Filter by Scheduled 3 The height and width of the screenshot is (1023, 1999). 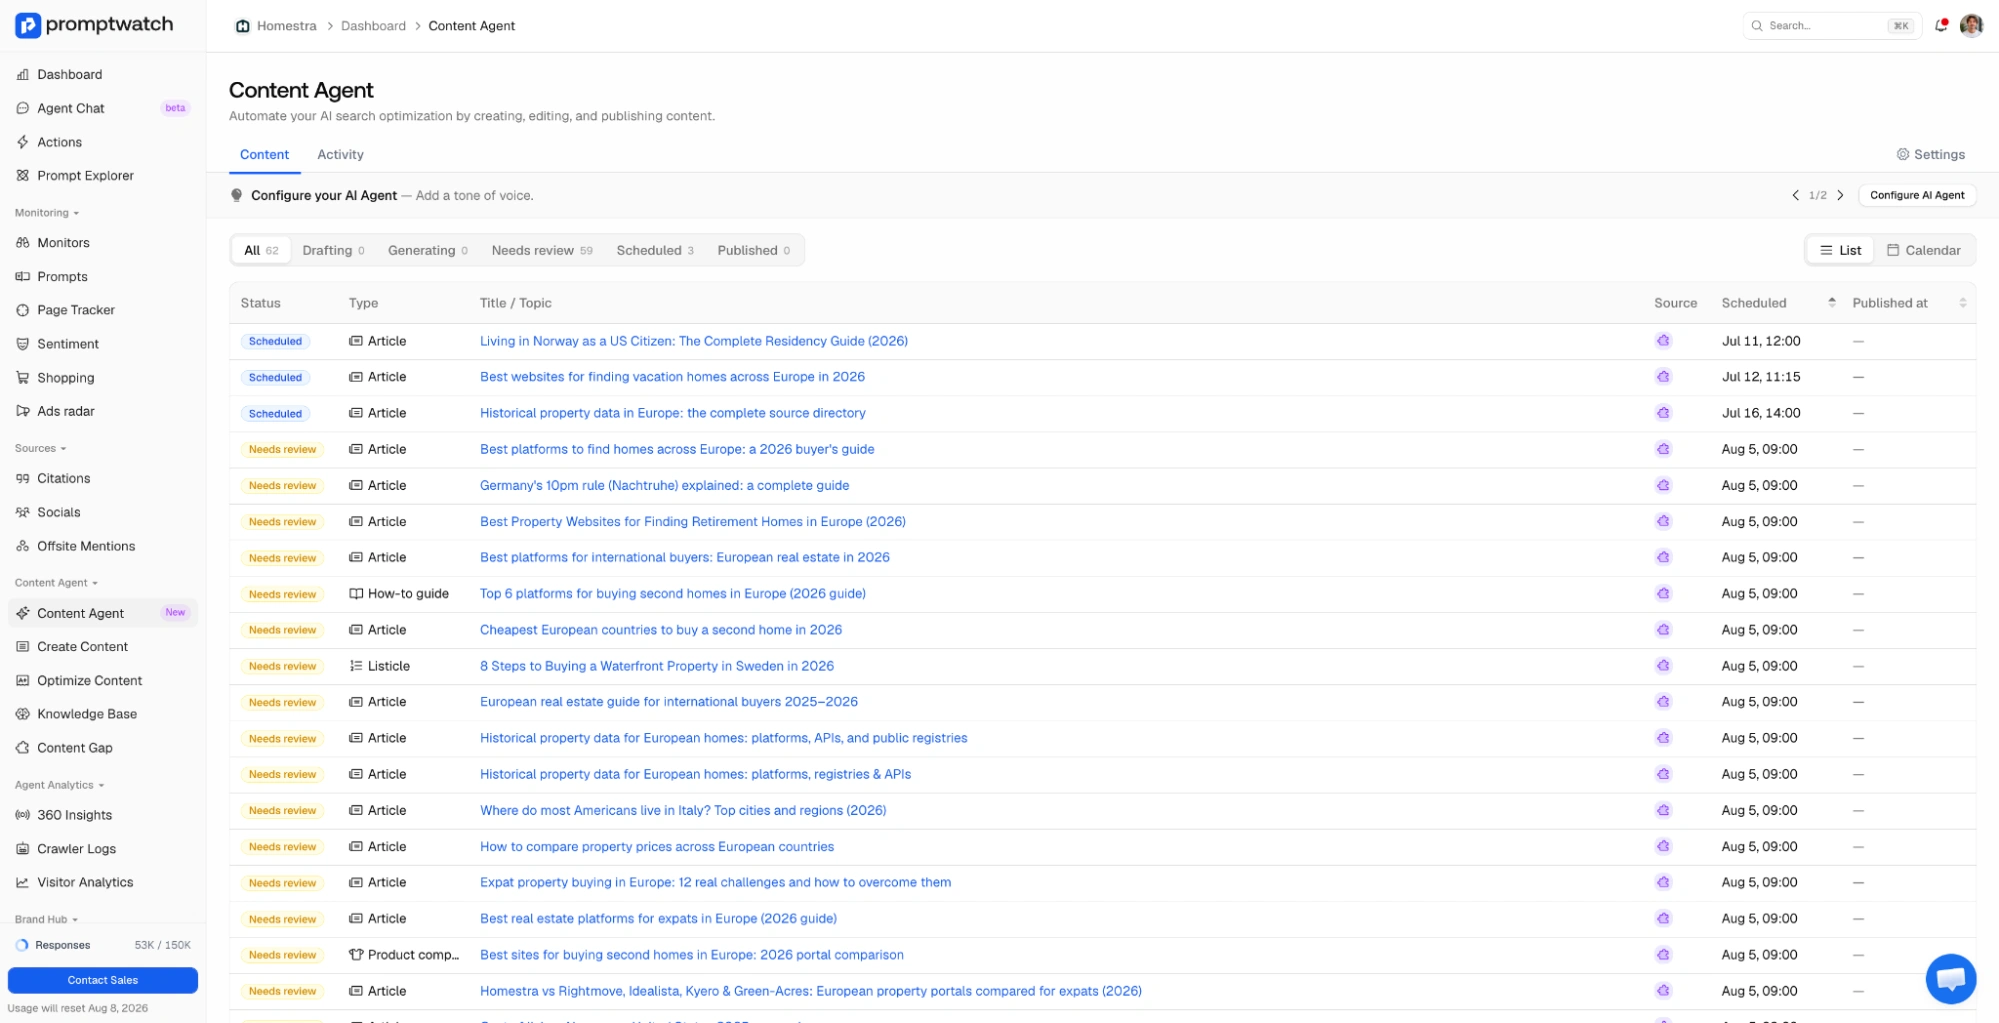coord(654,250)
